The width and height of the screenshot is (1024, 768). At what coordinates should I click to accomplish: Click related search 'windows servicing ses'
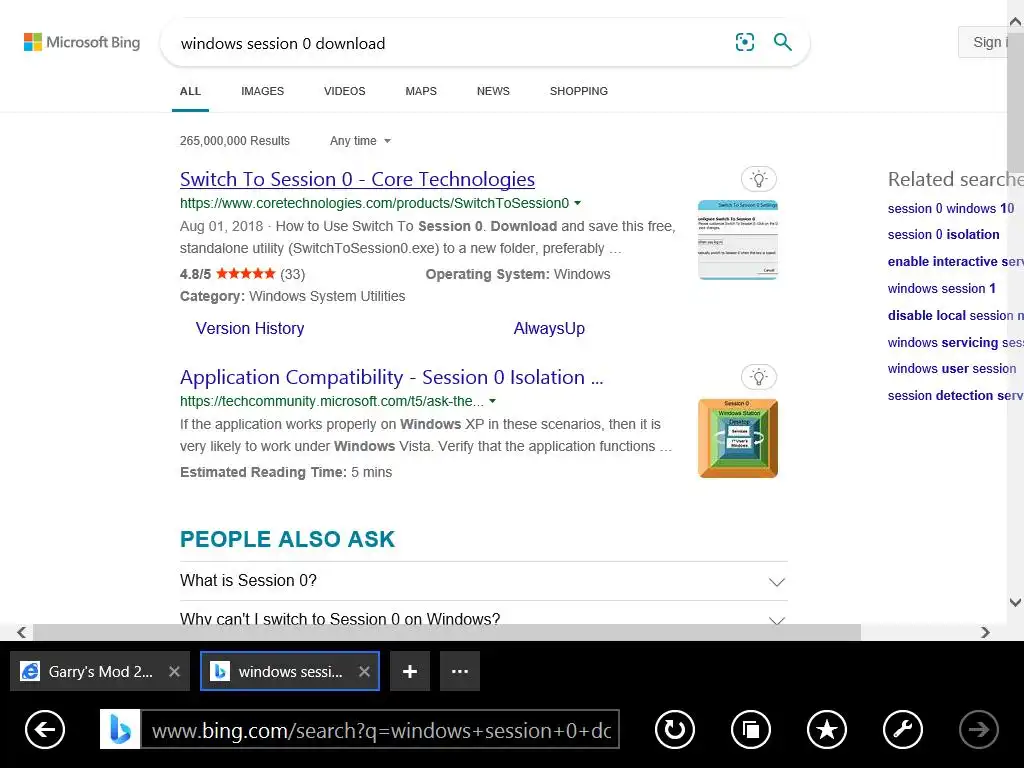(955, 342)
